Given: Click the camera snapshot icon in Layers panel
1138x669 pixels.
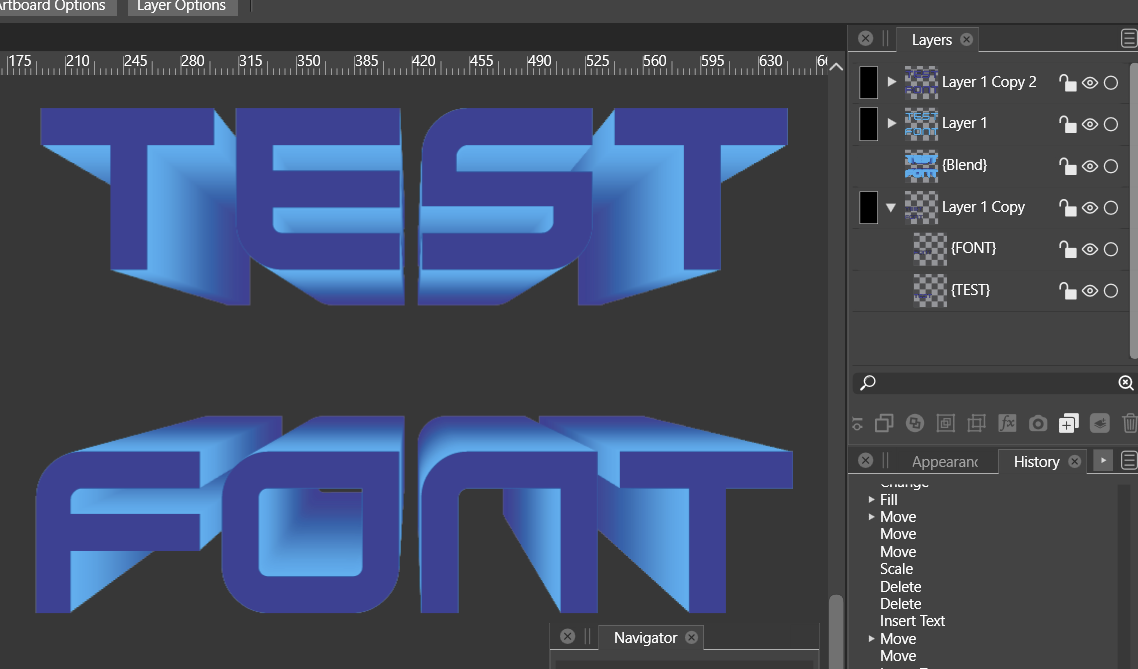Looking at the screenshot, I should pyautogui.click(x=1038, y=424).
